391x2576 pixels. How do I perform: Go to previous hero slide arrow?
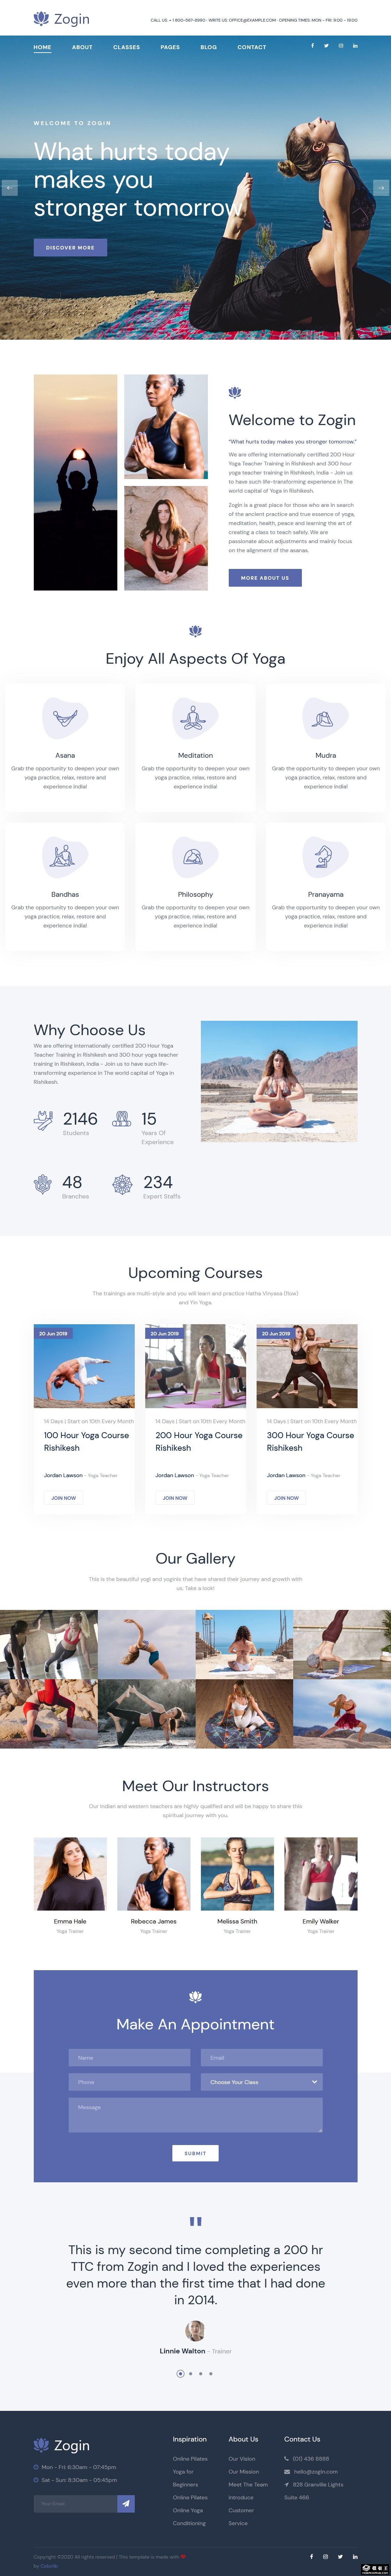pos(9,187)
